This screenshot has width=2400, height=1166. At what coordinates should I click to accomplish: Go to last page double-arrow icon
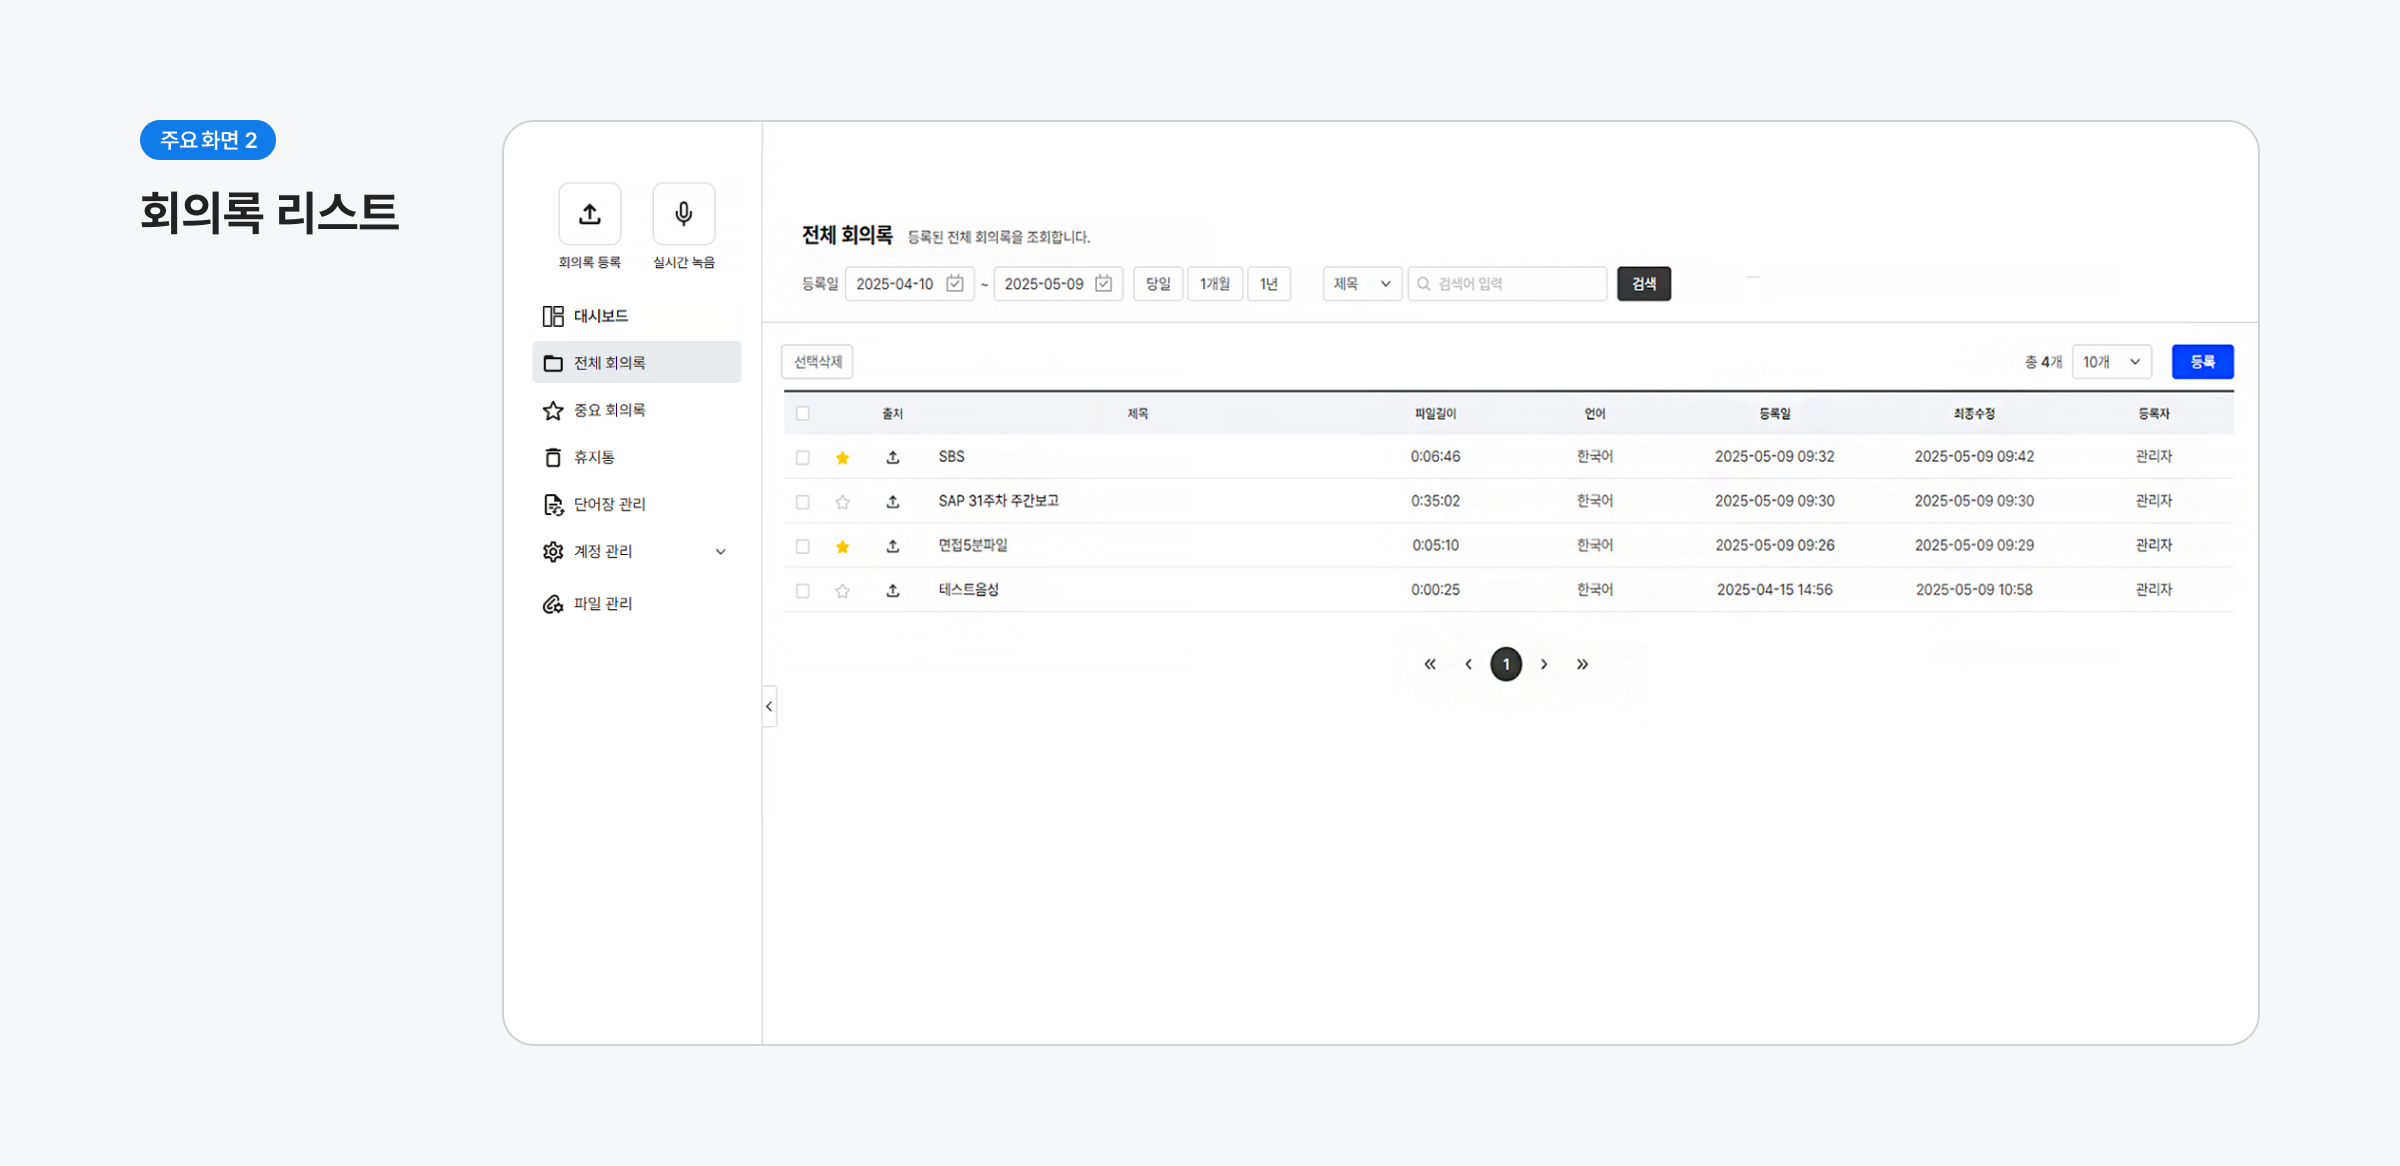click(1582, 664)
